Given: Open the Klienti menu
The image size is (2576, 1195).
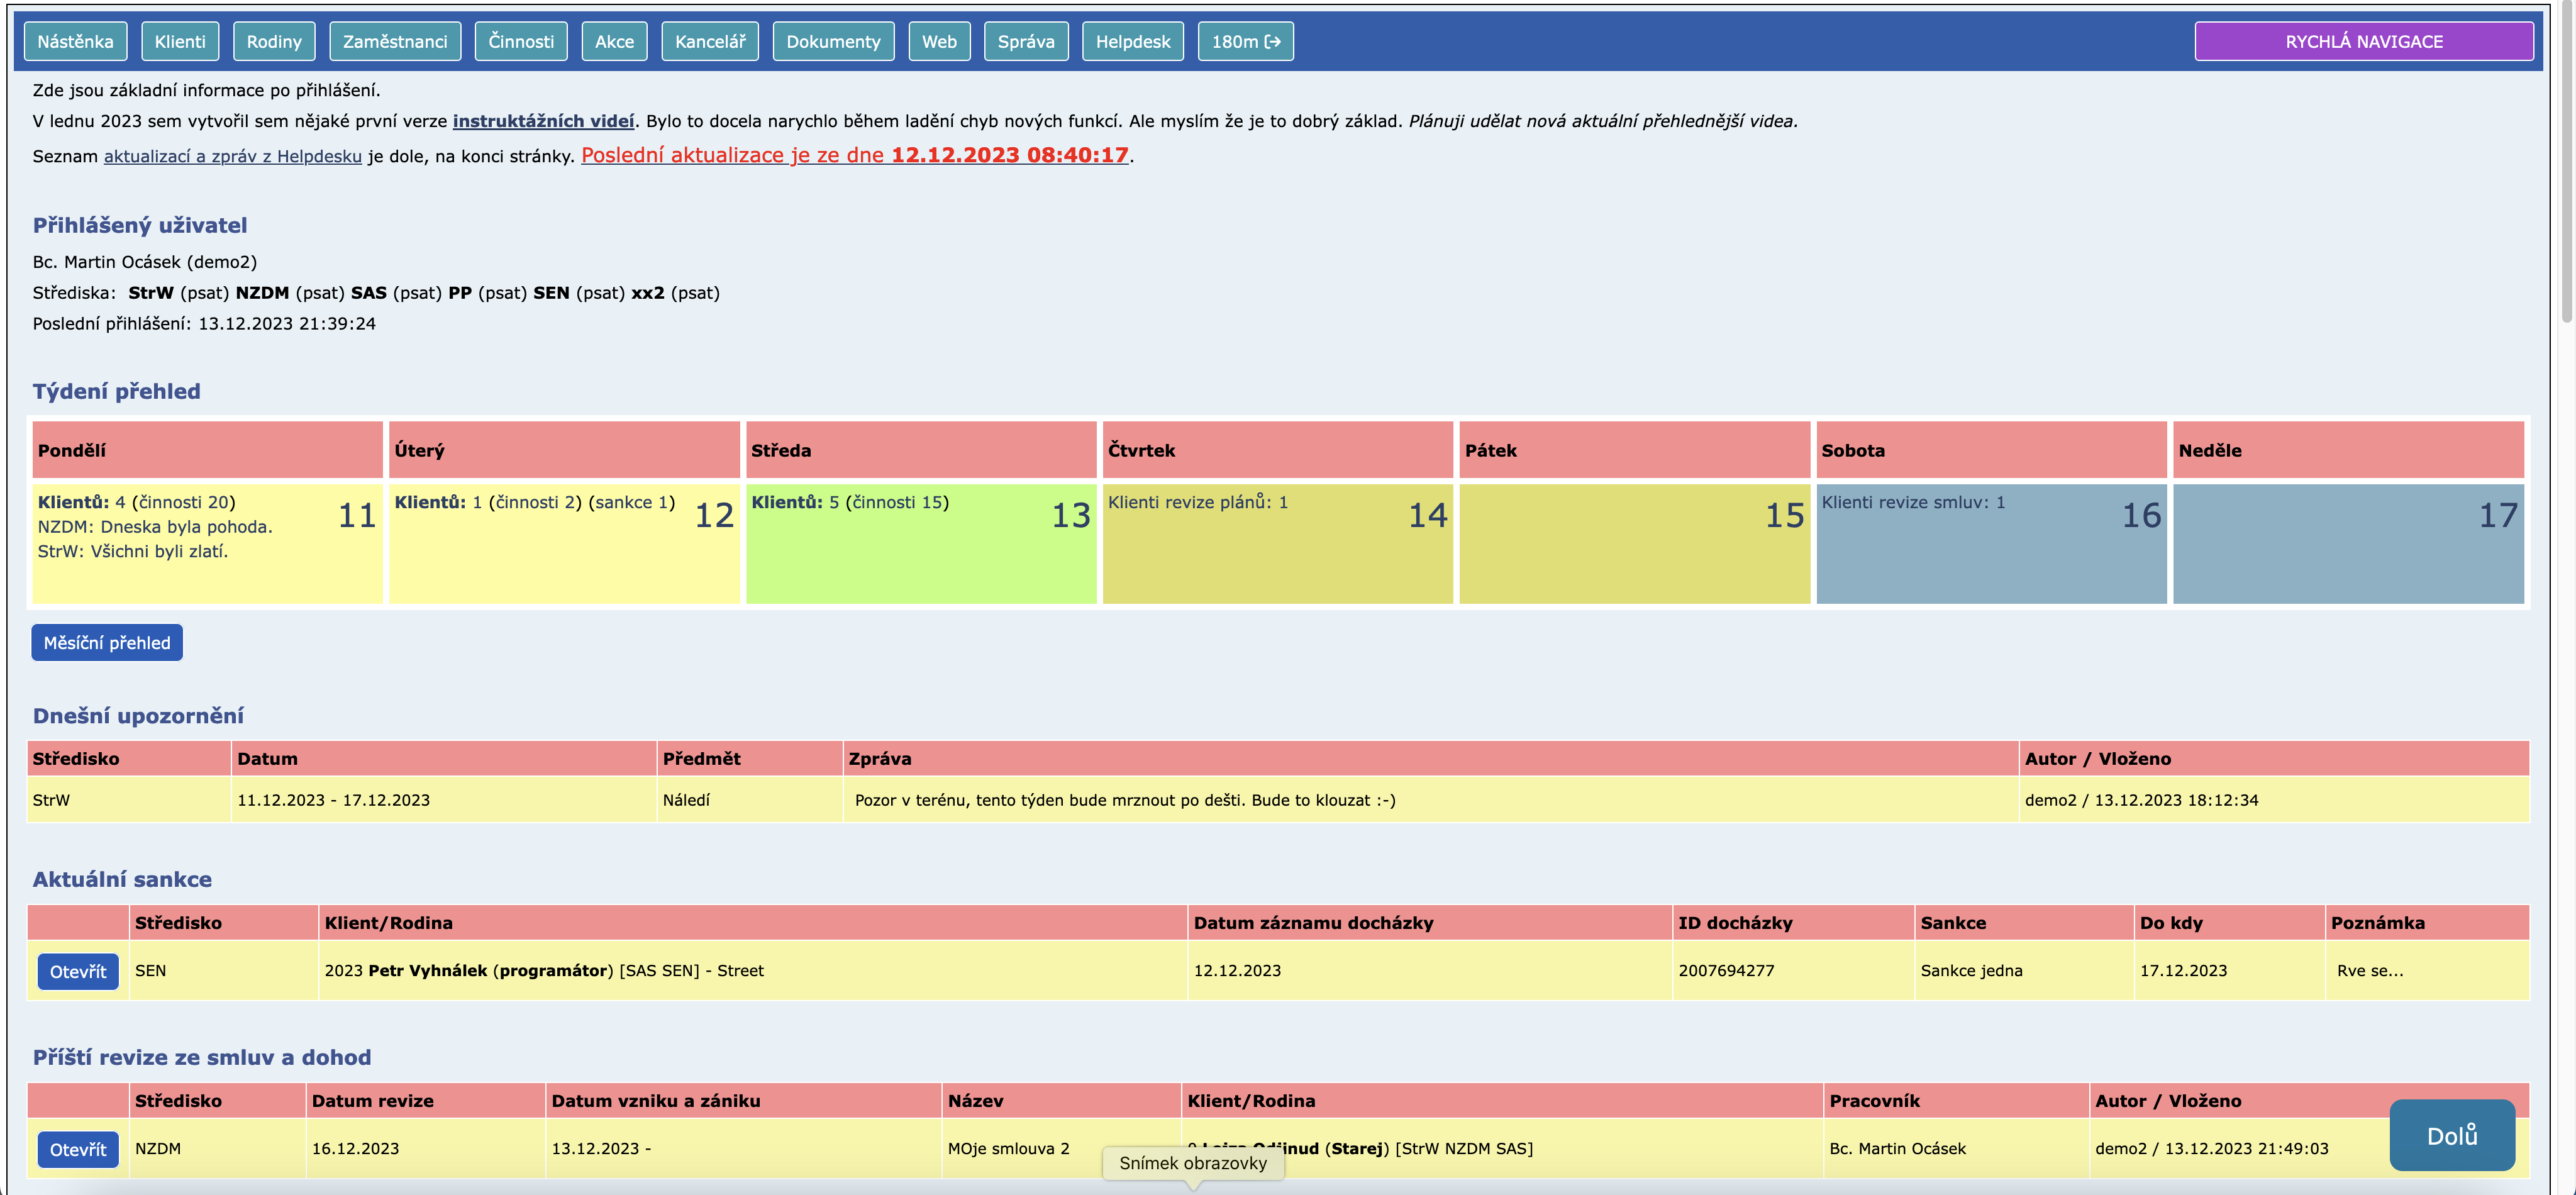Looking at the screenshot, I should [x=180, y=41].
